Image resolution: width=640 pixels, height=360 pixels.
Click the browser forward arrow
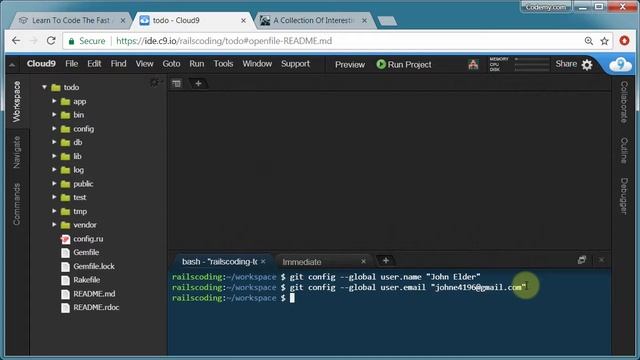33,41
